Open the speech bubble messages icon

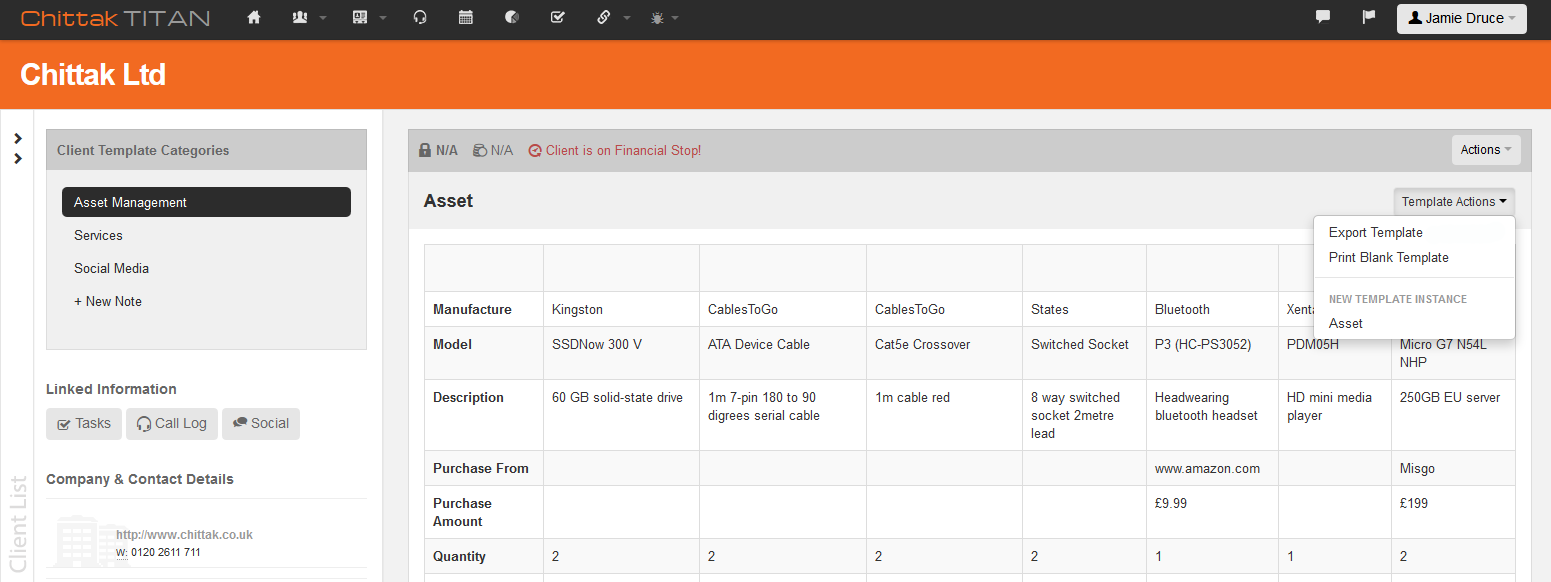click(x=1323, y=17)
